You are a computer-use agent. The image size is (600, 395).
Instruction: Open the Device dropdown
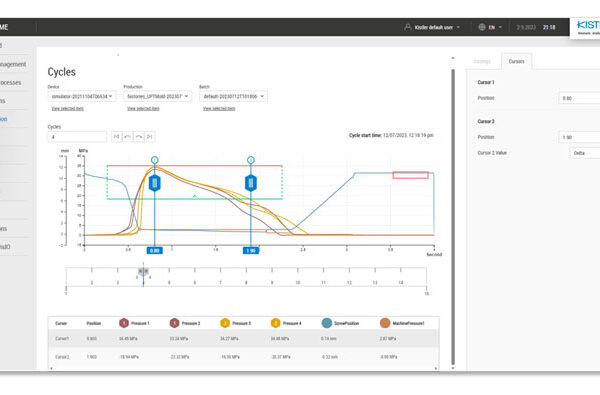[x=82, y=96]
